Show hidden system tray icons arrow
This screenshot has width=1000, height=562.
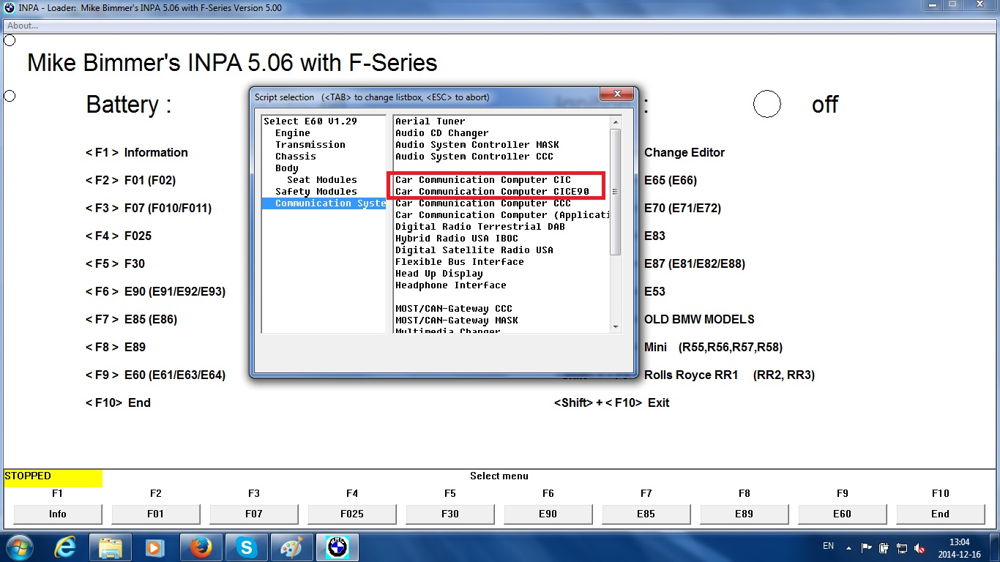pyautogui.click(x=851, y=547)
